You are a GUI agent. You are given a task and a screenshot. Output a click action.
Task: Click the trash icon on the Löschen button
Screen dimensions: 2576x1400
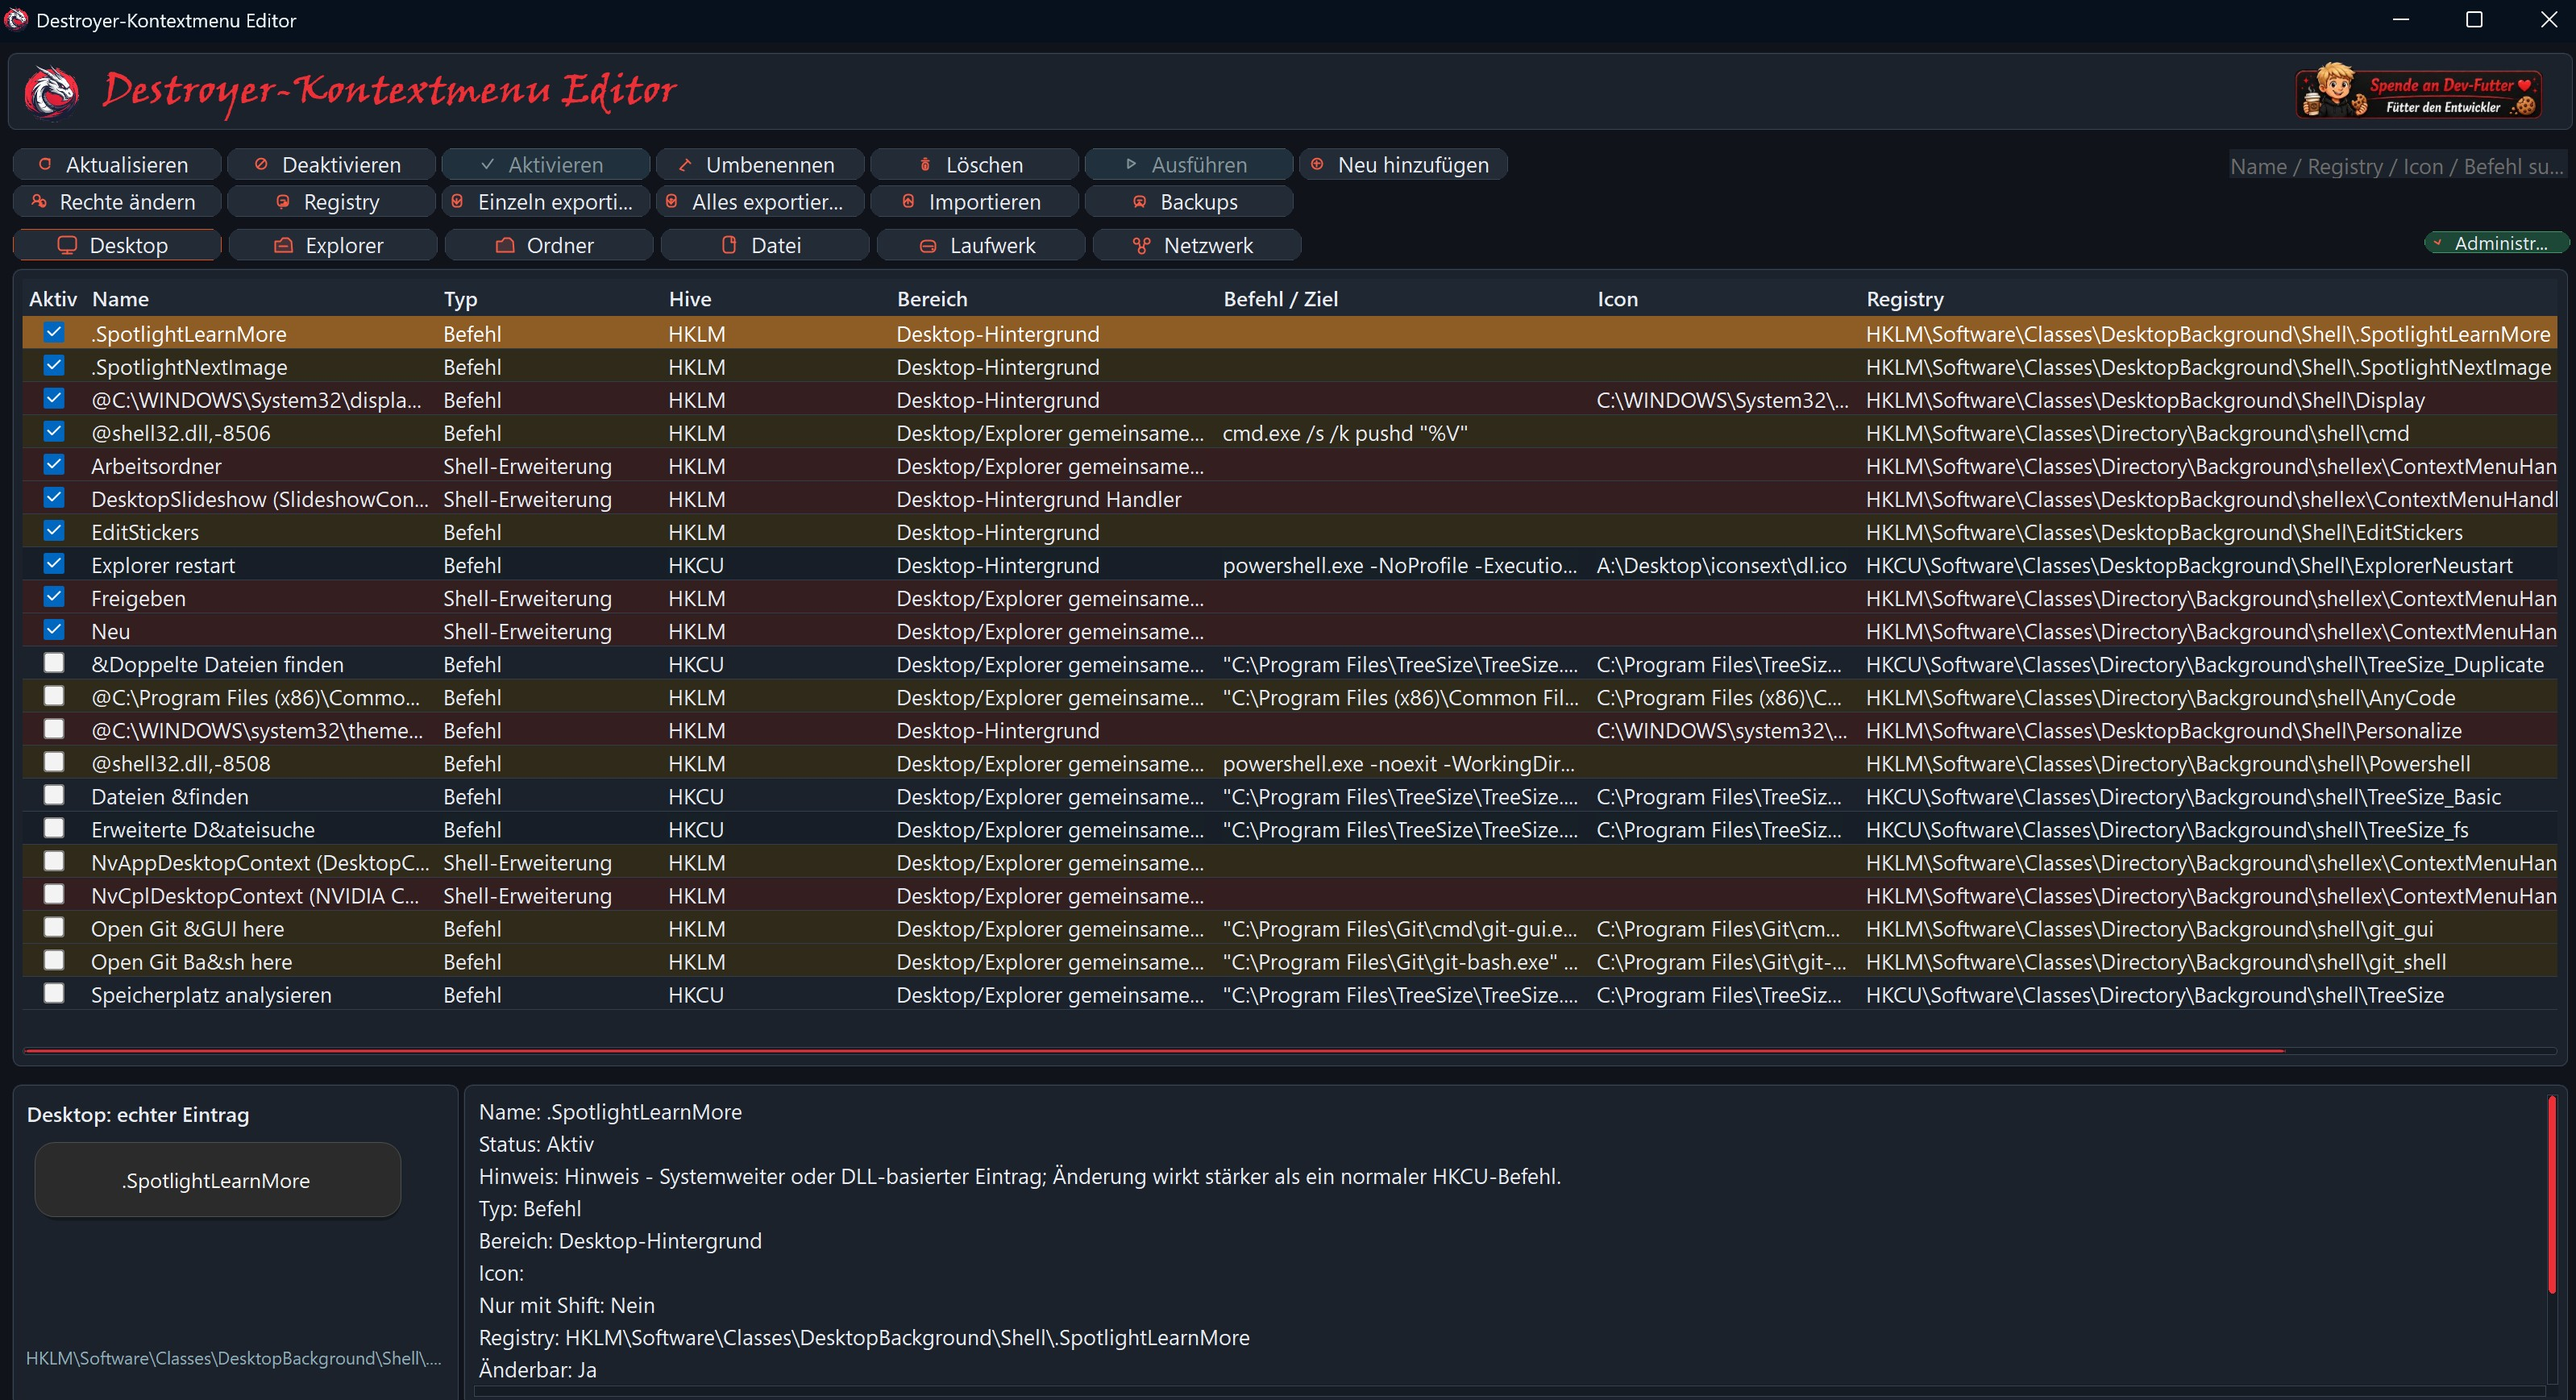(x=925, y=164)
